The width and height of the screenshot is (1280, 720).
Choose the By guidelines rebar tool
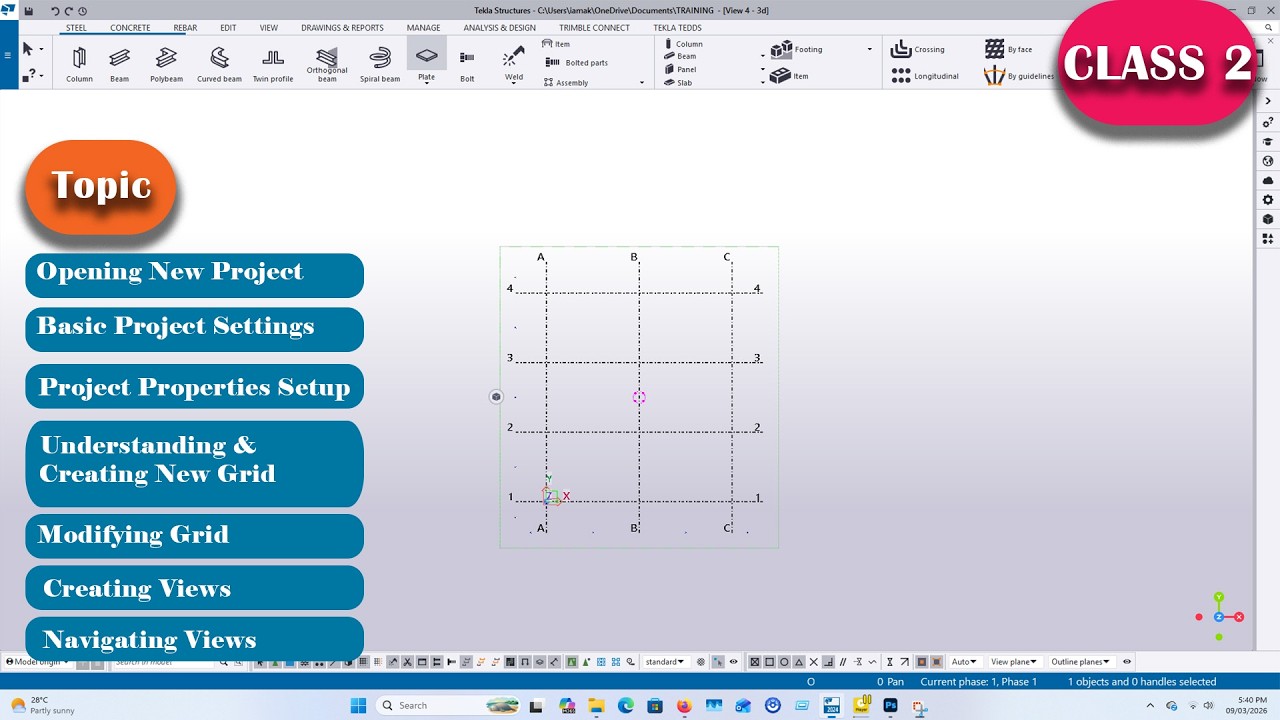[x=1019, y=76]
